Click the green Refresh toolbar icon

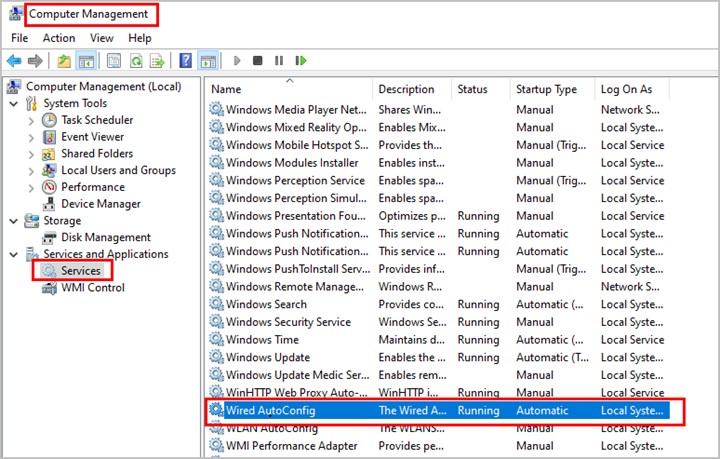point(136,61)
